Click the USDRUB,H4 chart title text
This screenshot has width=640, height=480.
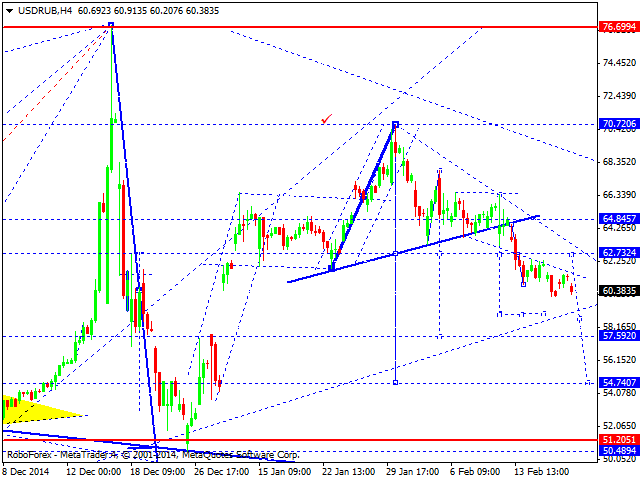coord(45,11)
